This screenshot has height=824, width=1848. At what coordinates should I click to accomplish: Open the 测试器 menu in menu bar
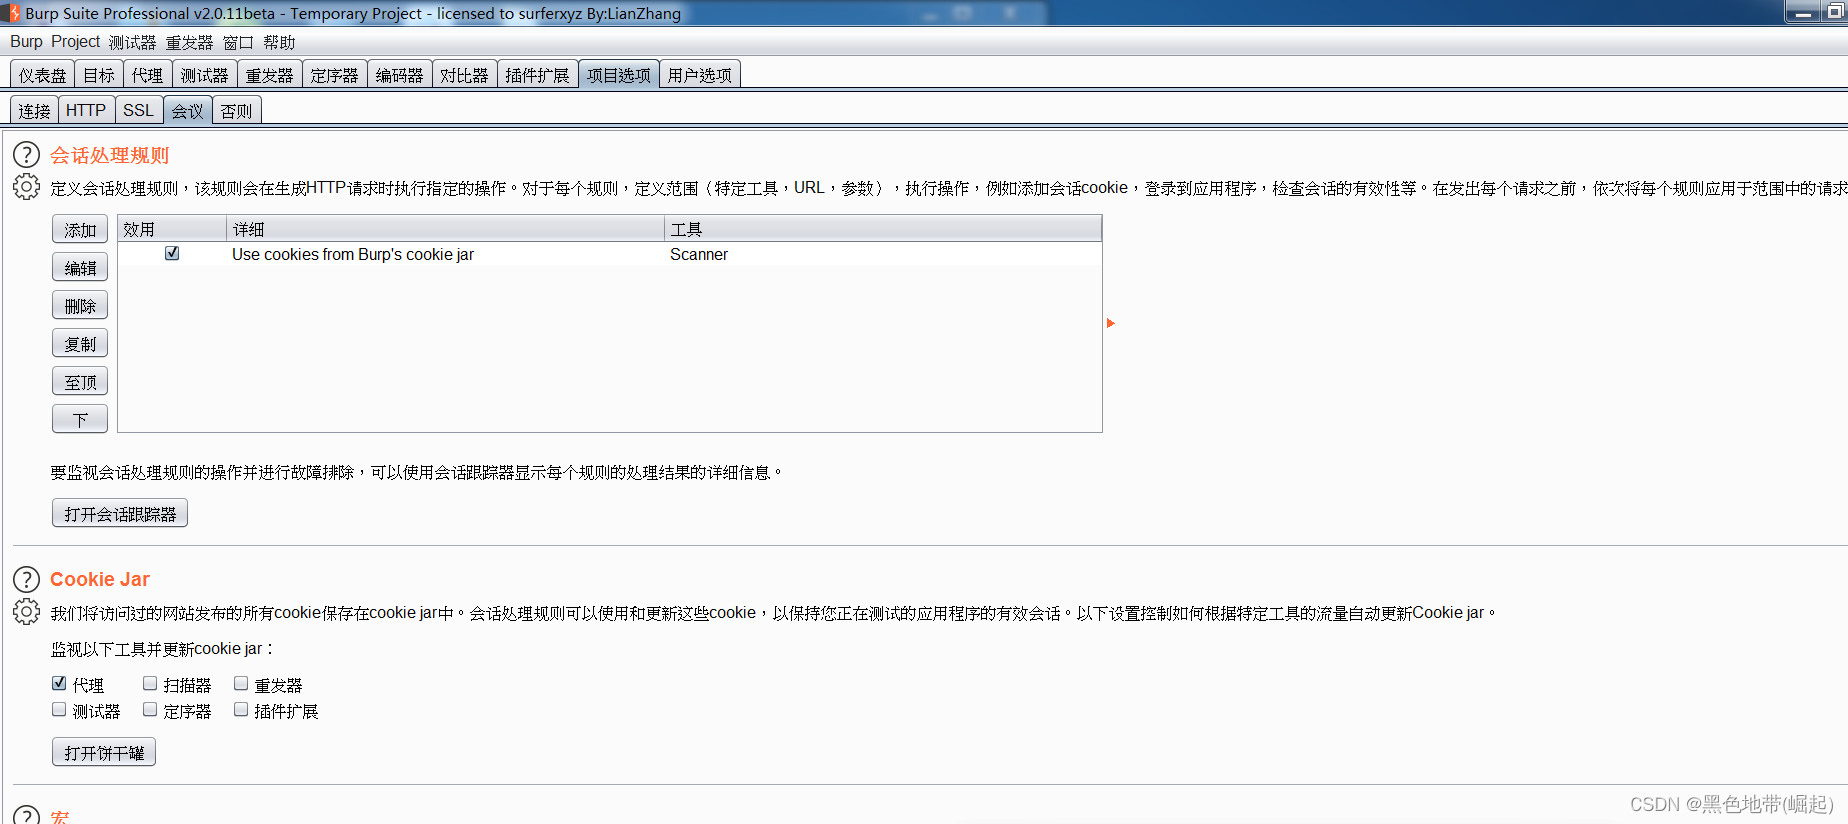tap(132, 42)
